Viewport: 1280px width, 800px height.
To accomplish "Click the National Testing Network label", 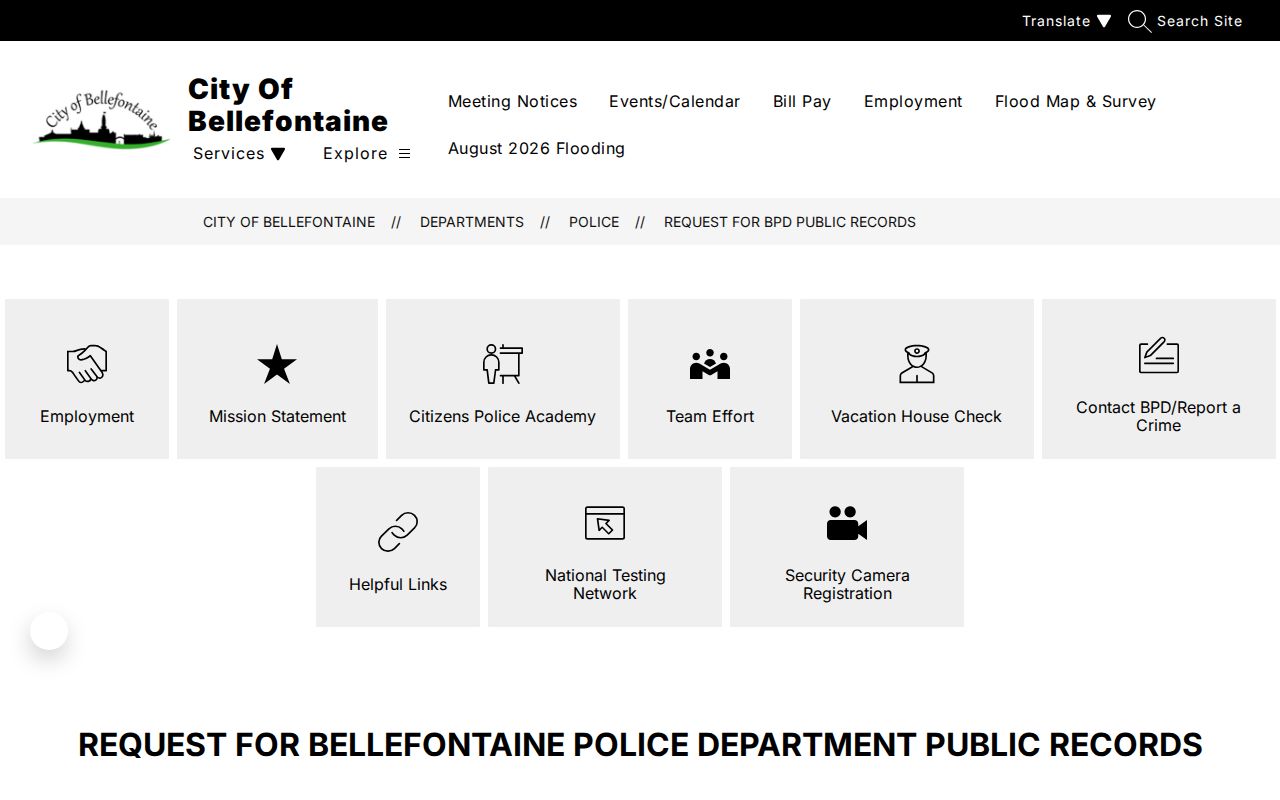I will pos(605,584).
